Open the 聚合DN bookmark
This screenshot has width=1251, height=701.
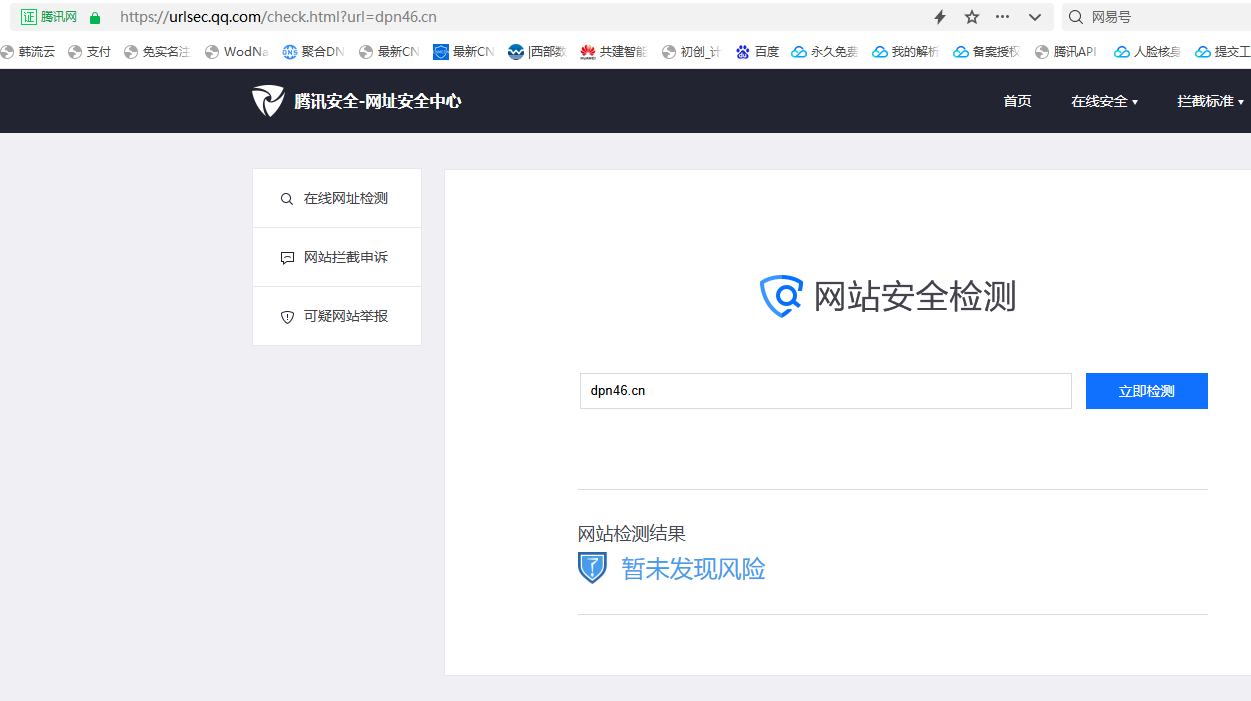coord(313,52)
